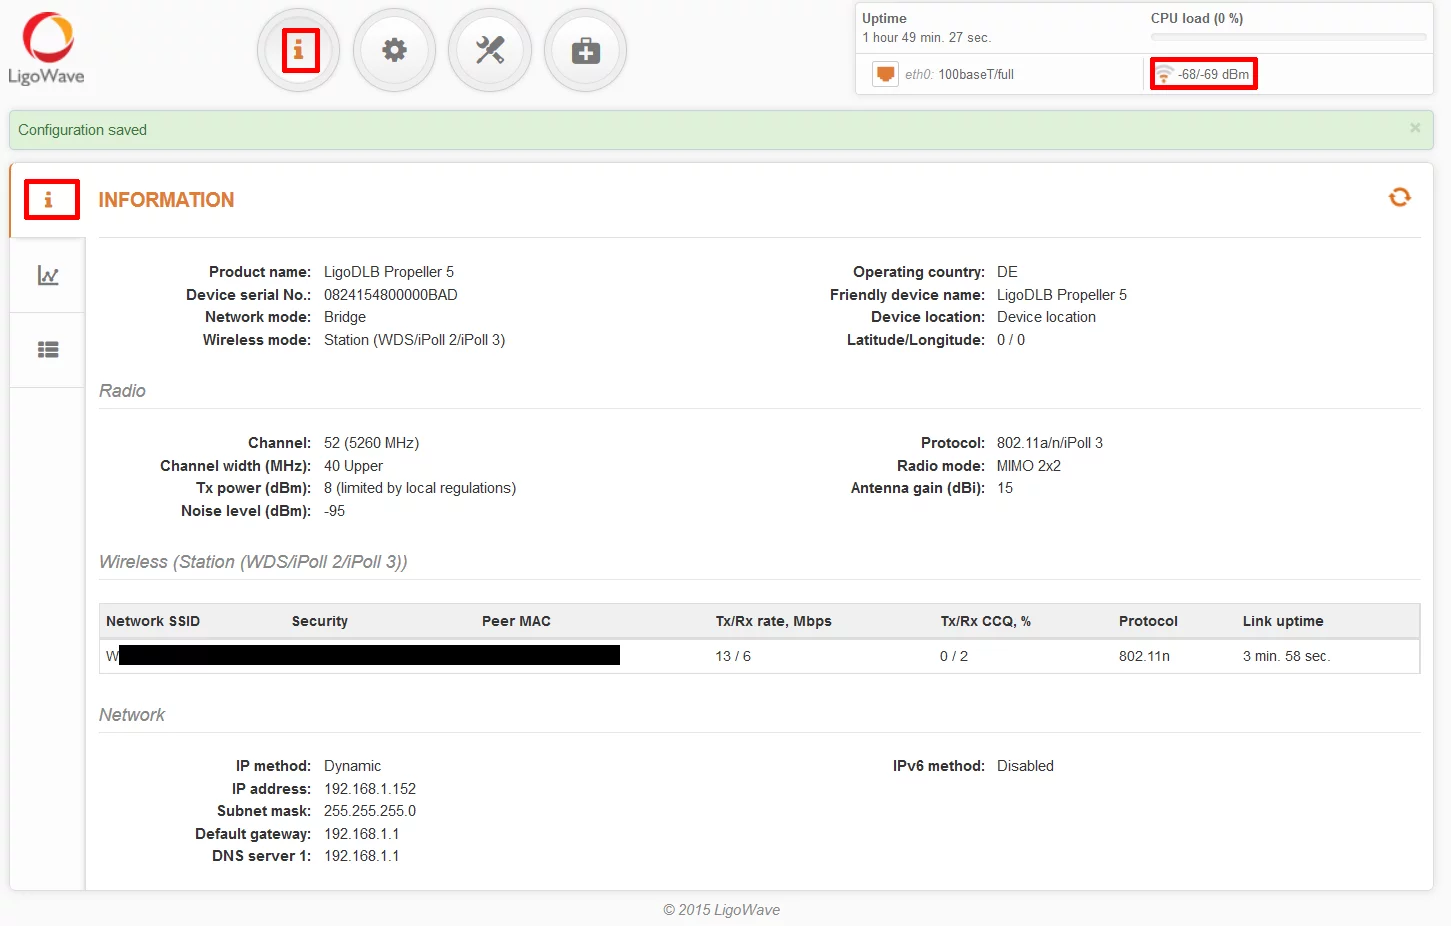
Task: Click the 0 / 2 CCQ value
Action: pyautogui.click(x=954, y=656)
